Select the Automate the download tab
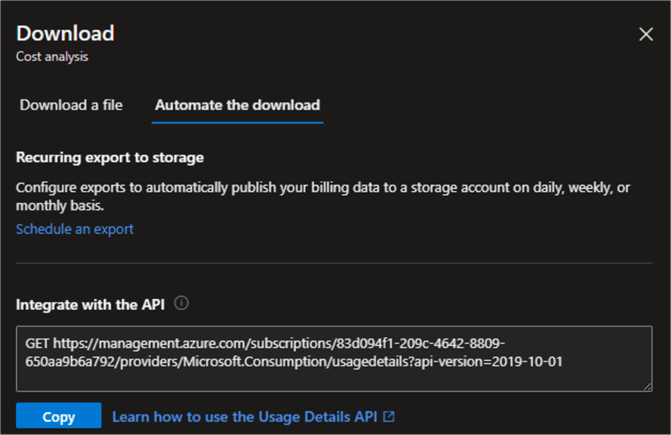This screenshot has width=671, height=435. (x=237, y=105)
